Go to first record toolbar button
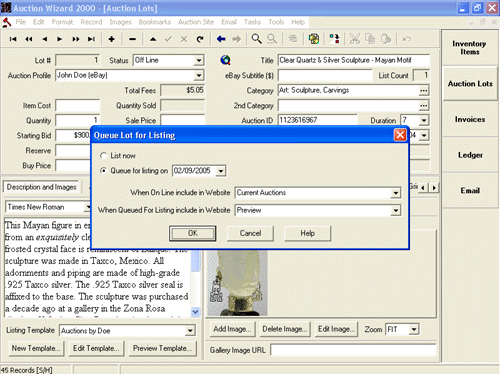 click(13, 39)
